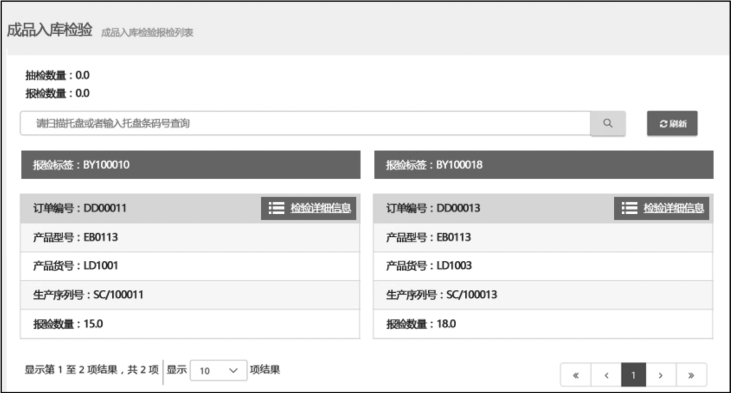Click 抽检数量 0.0 label

57,75
